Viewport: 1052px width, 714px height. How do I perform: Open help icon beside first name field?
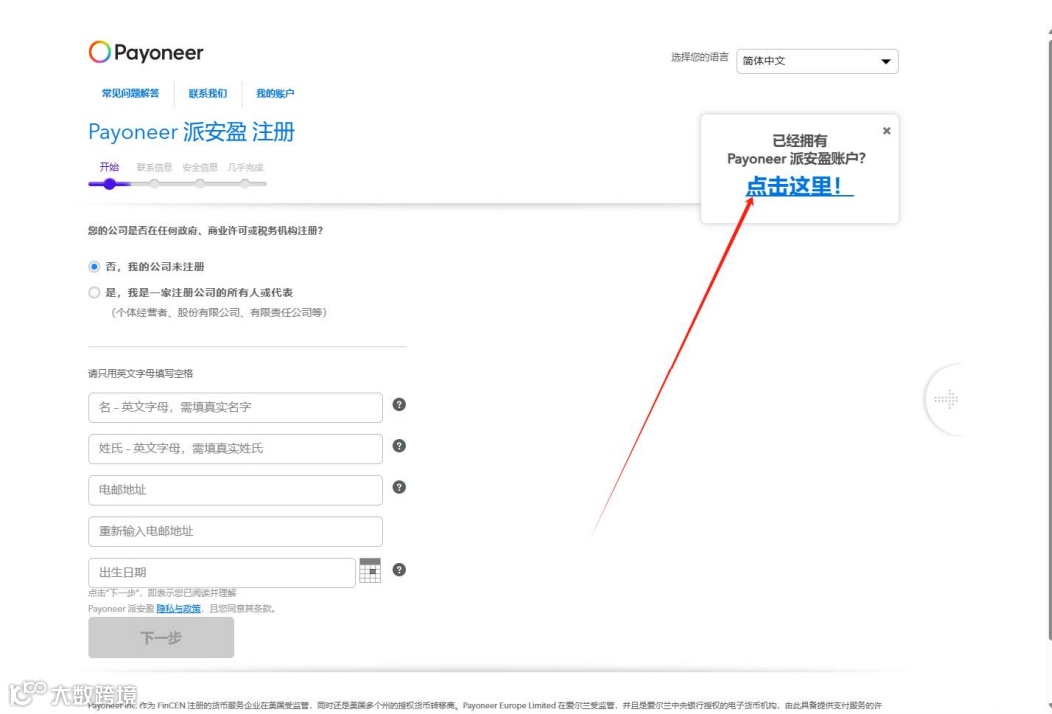click(x=399, y=405)
